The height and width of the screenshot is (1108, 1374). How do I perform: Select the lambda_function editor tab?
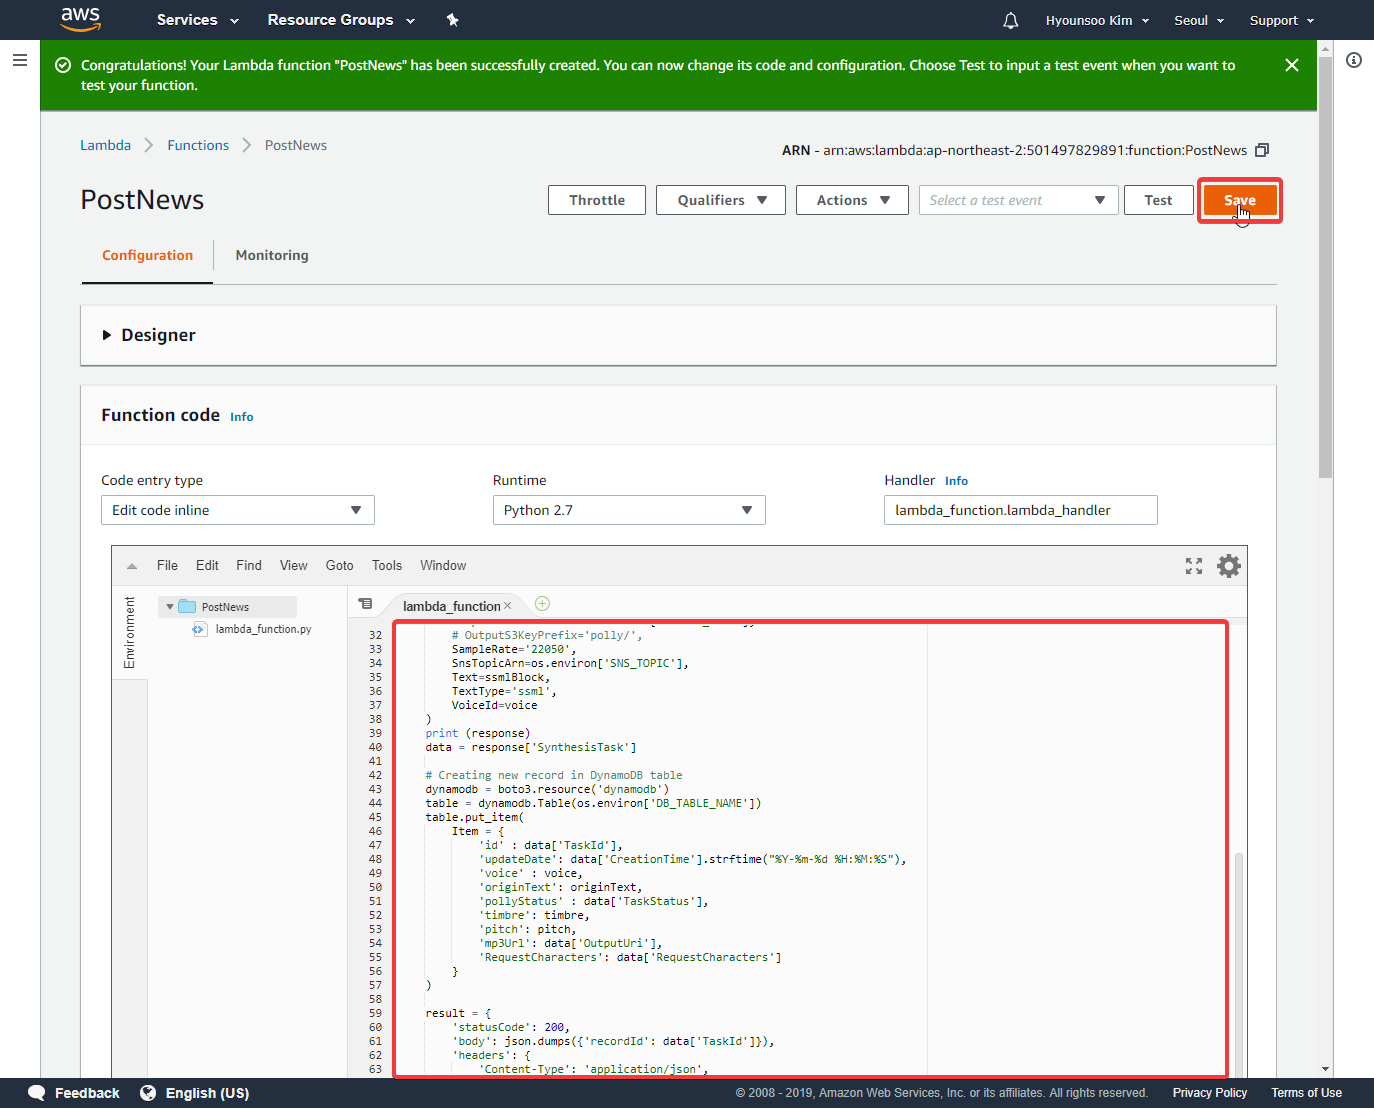(451, 606)
